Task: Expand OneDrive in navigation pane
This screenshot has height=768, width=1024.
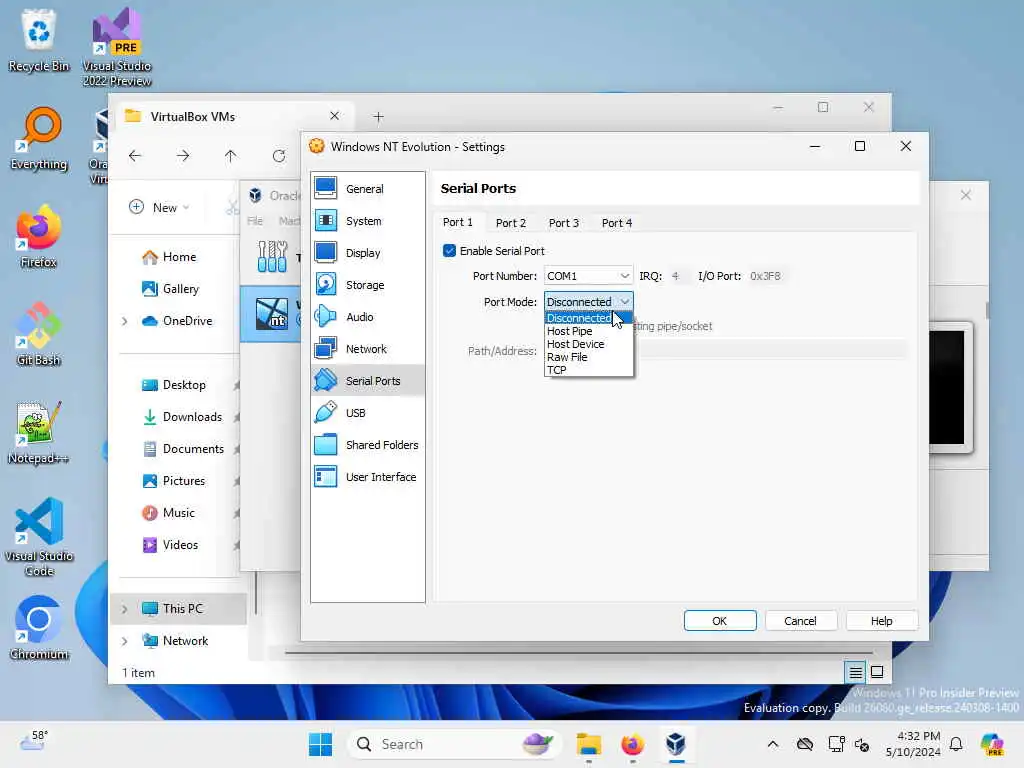Action: pos(124,321)
